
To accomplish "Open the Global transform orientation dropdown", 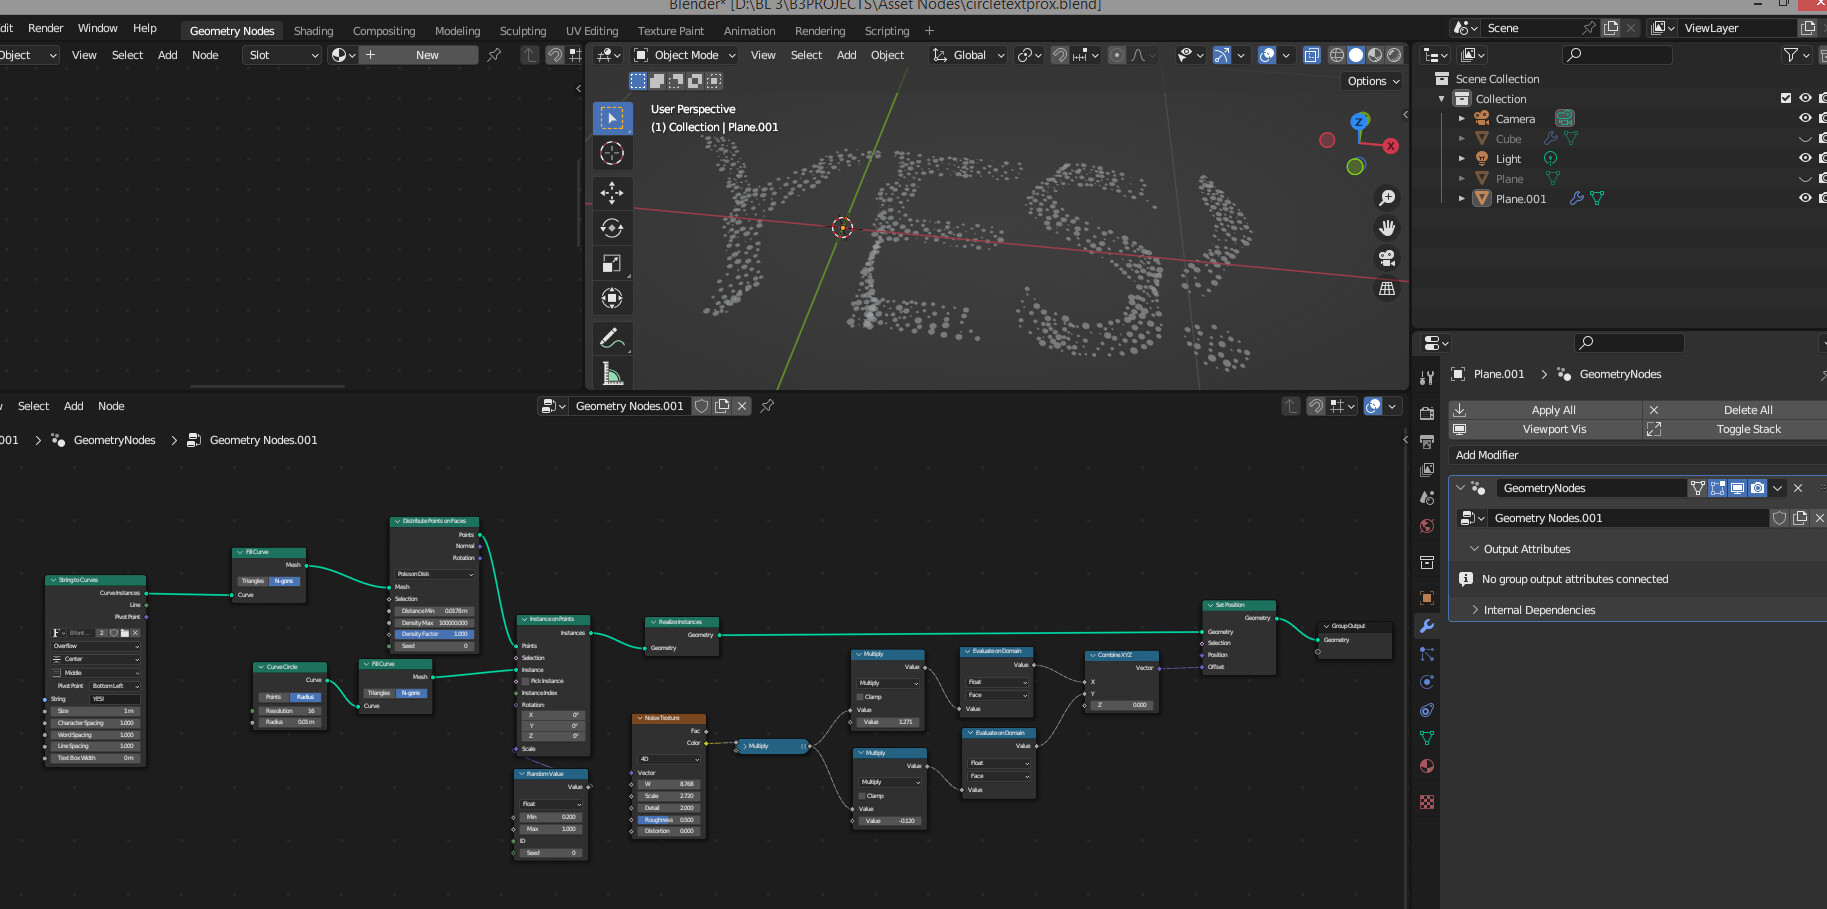I will click(968, 55).
